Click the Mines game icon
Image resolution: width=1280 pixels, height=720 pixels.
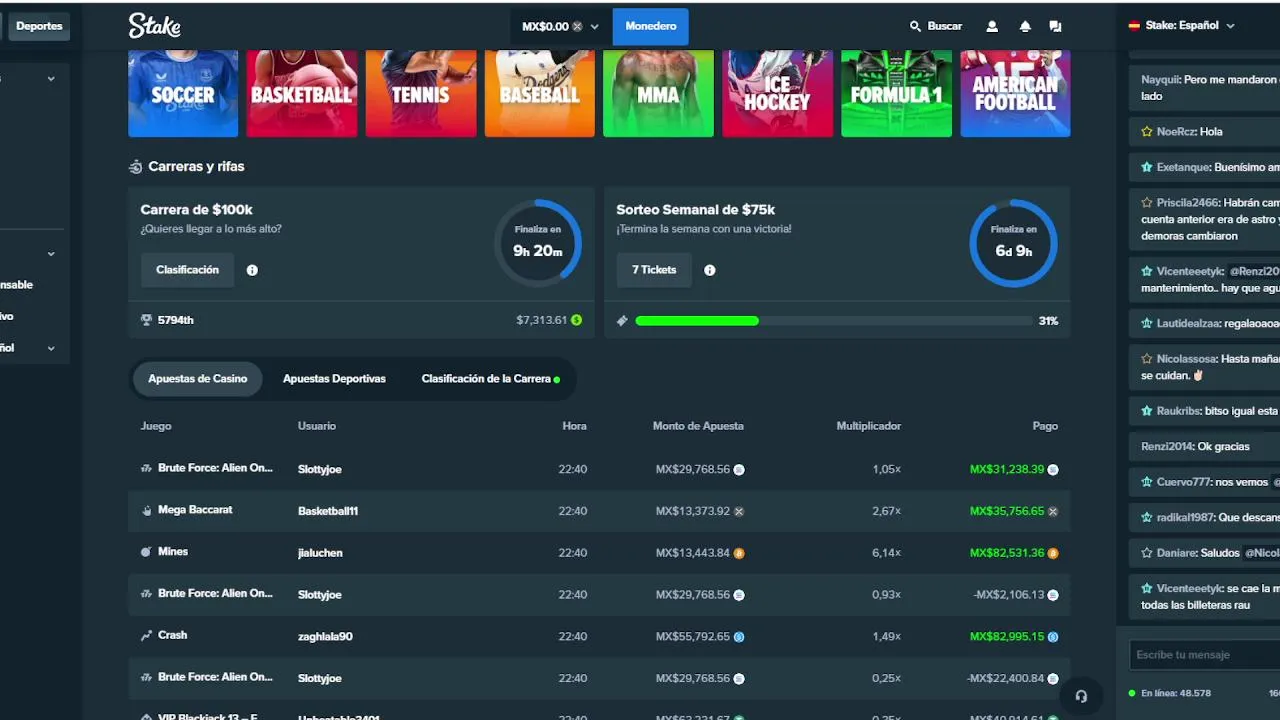(x=146, y=552)
